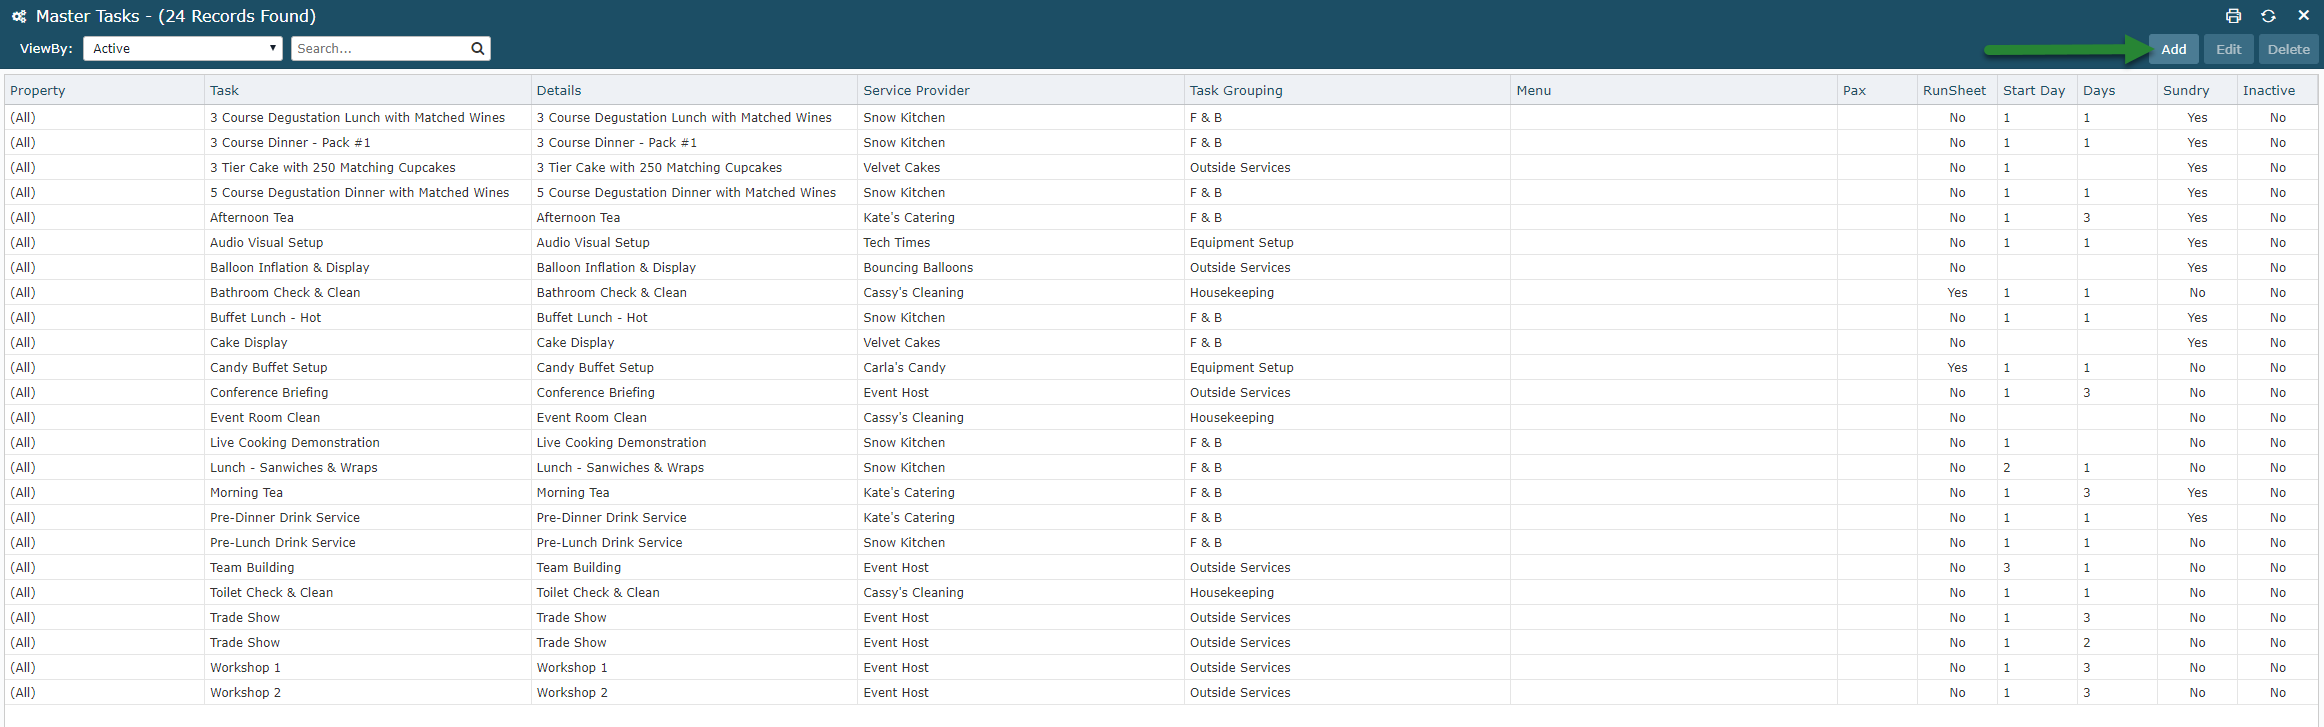Click Cassy's Cleaning in Bathroom Check row
Image resolution: width=2324 pixels, height=727 pixels.
913,292
